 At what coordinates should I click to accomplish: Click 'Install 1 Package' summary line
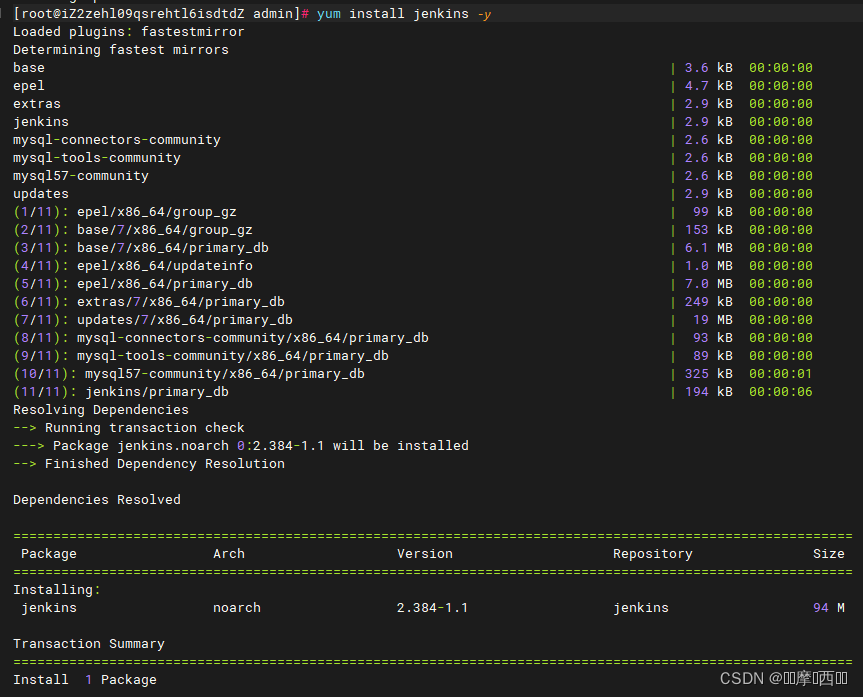[85, 680]
